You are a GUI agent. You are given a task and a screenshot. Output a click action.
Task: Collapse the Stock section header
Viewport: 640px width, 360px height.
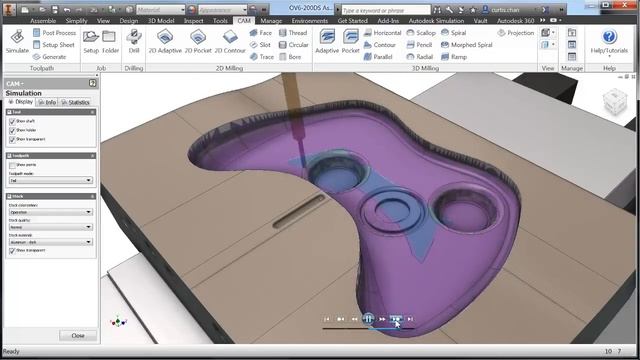51,196
